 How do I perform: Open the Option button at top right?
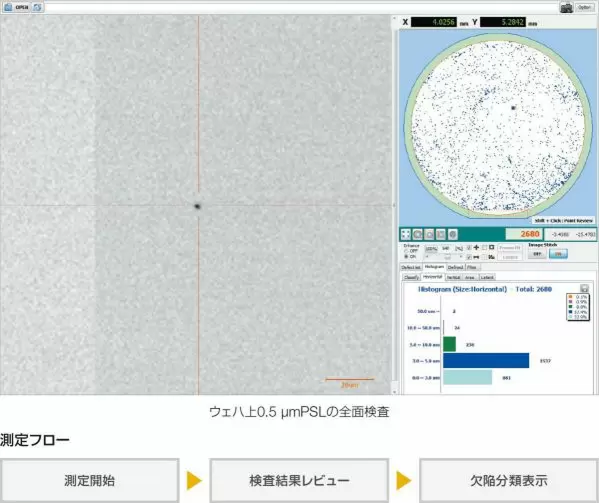pos(584,7)
